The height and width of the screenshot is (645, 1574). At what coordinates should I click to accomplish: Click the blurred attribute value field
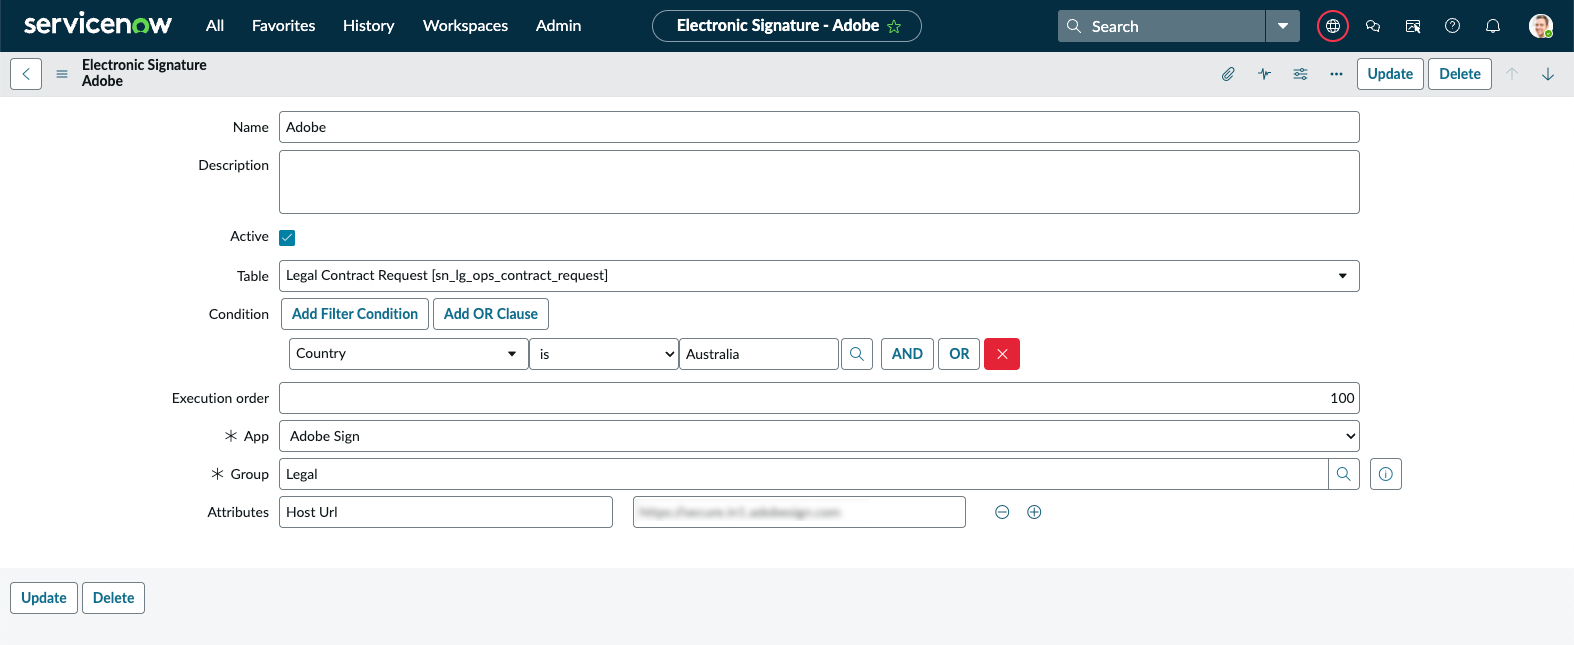click(799, 512)
